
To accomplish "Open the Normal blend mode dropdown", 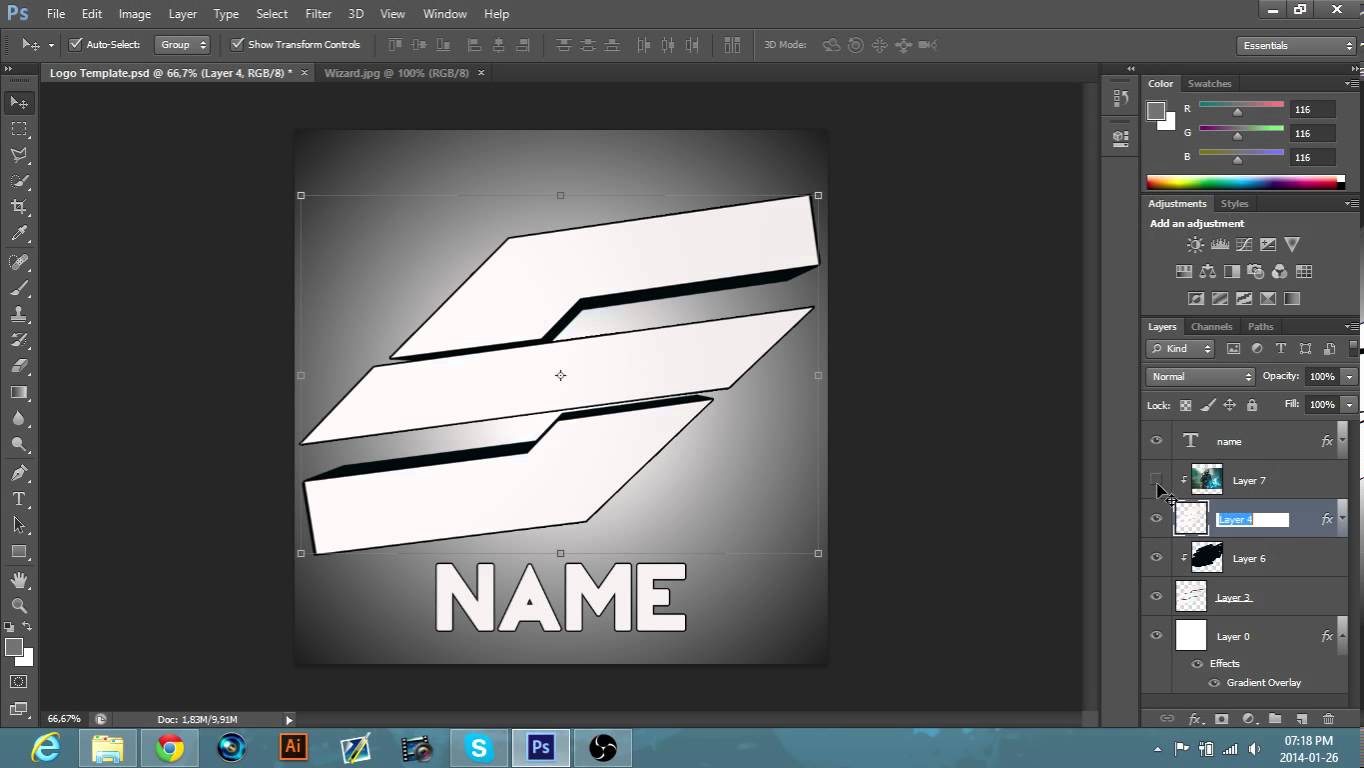I will (x=1200, y=376).
